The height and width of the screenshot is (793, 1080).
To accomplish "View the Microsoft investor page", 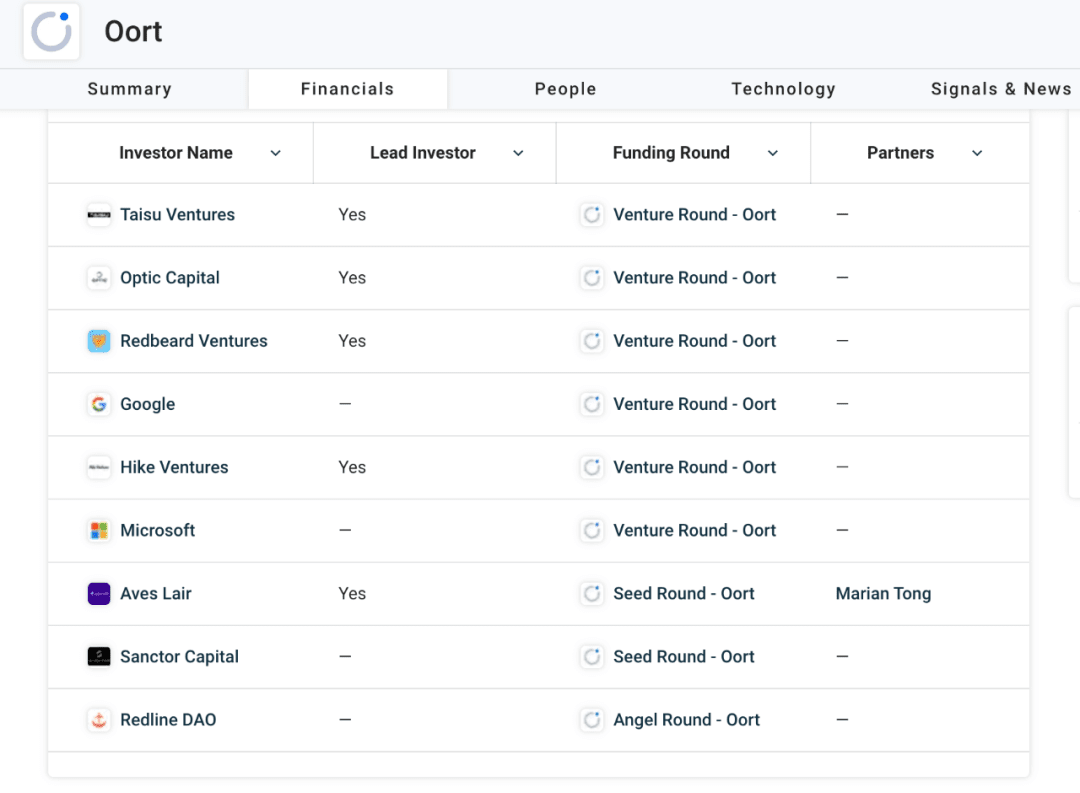I will click(158, 531).
